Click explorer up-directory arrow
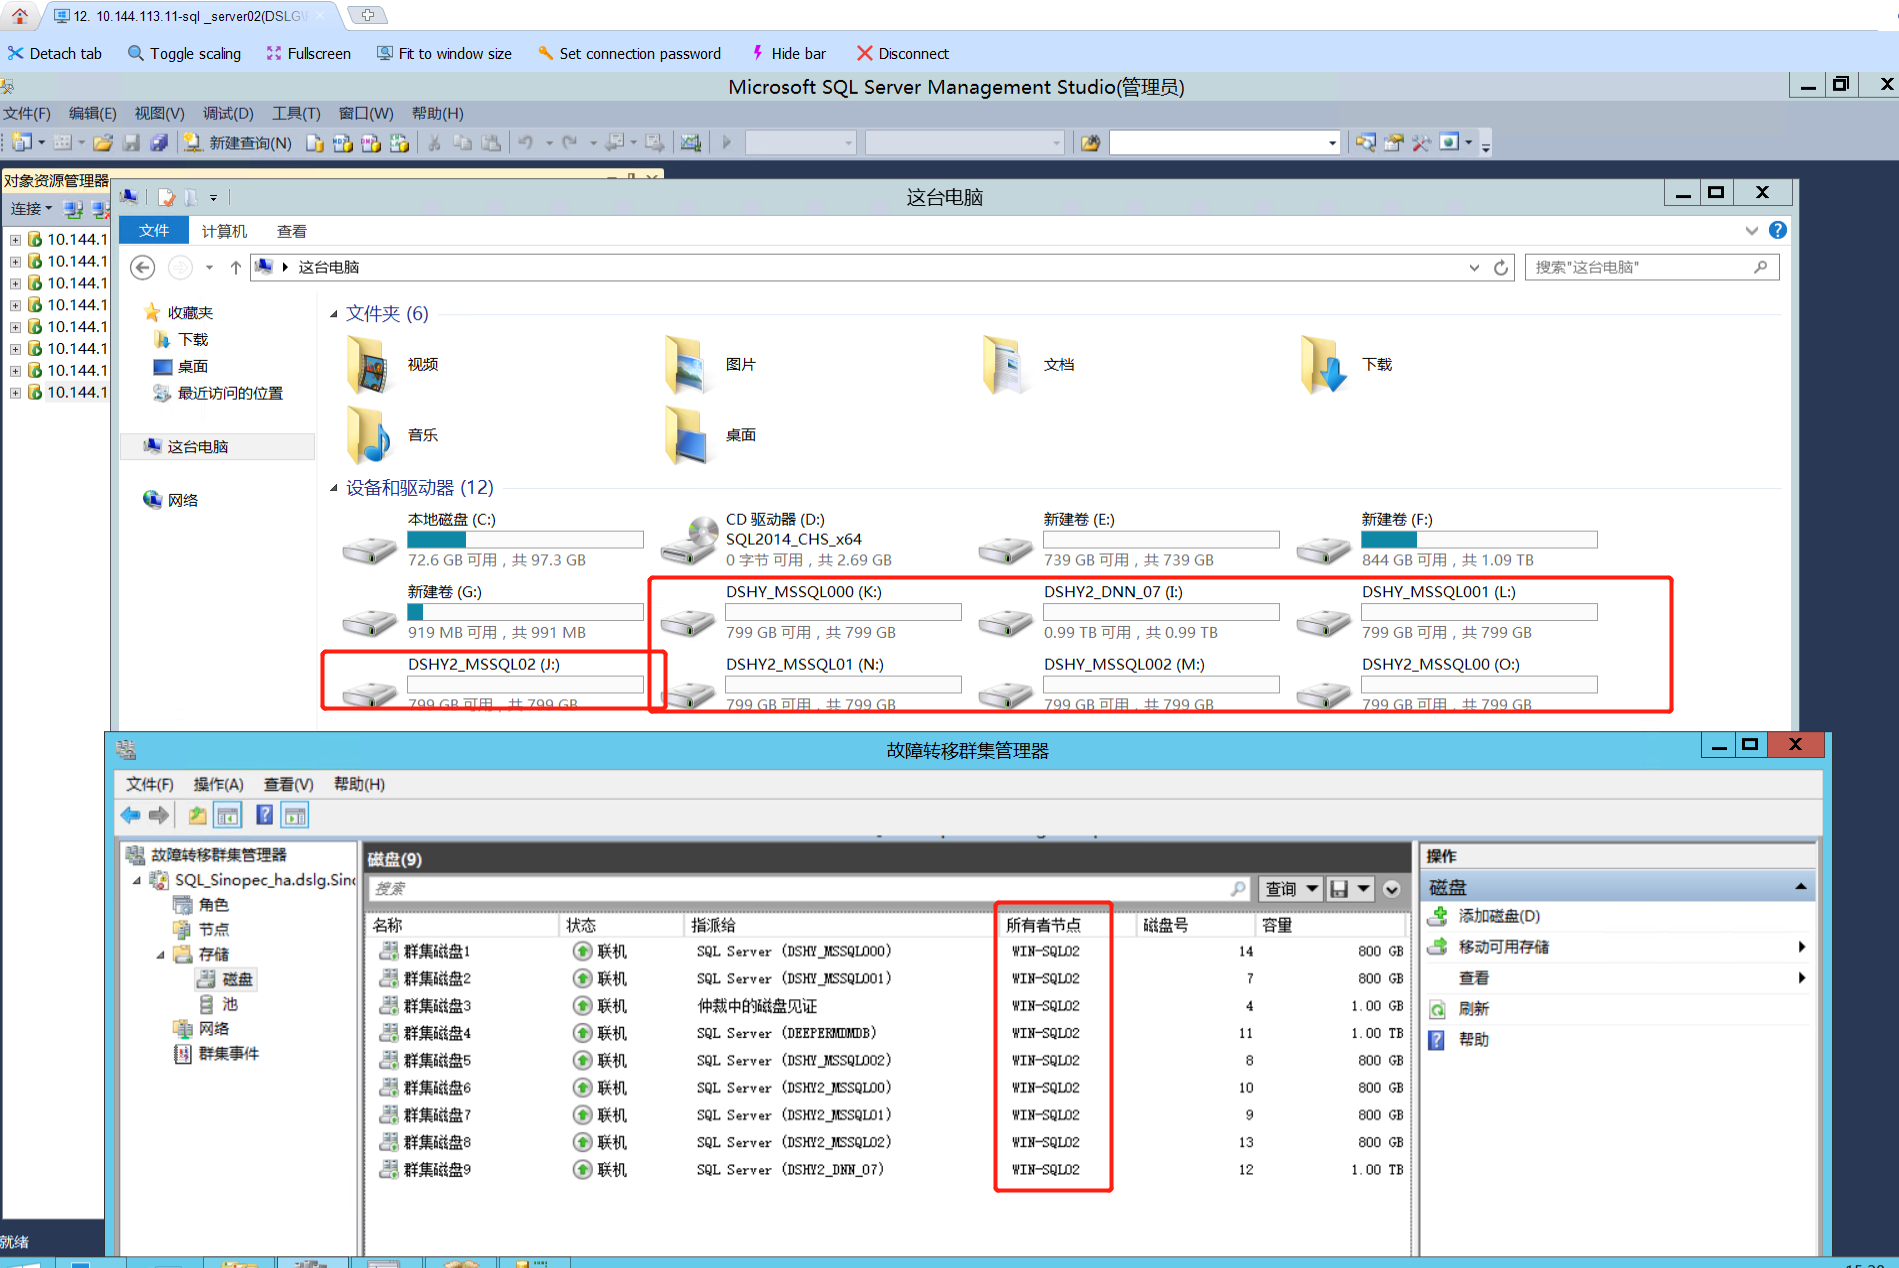This screenshot has height=1268, width=1899. point(235,267)
